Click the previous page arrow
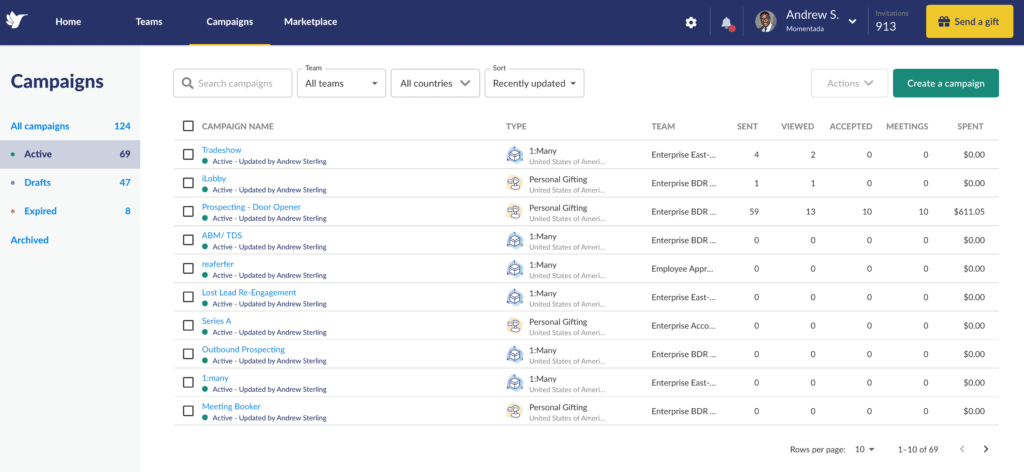 [x=962, y=449]
